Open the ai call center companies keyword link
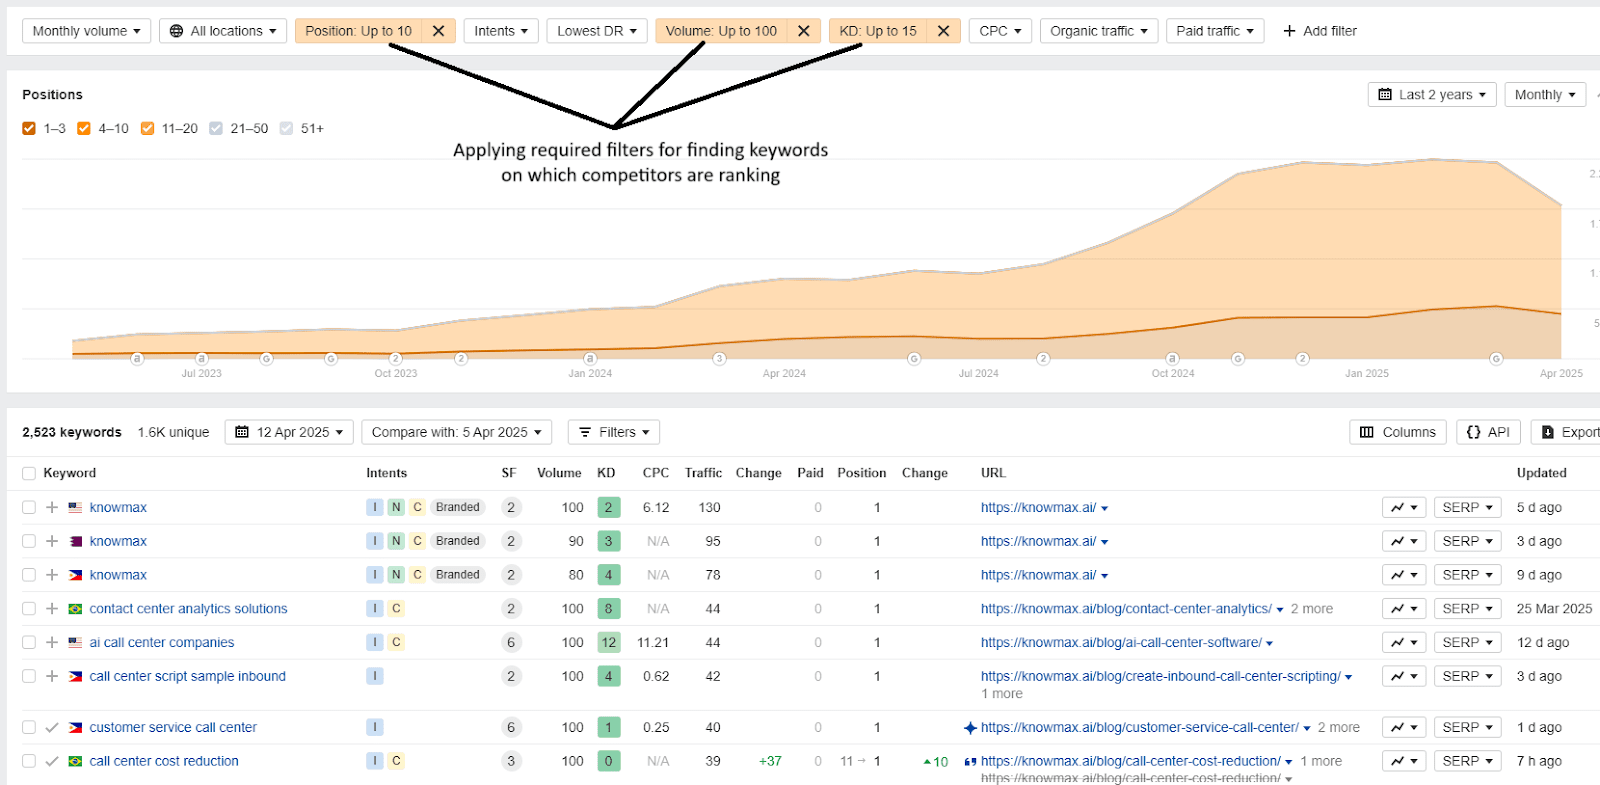 pos(162,643)
